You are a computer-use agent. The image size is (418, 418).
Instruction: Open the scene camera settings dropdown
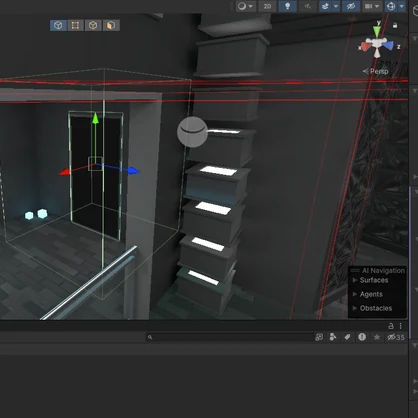[x=372, y=6]
